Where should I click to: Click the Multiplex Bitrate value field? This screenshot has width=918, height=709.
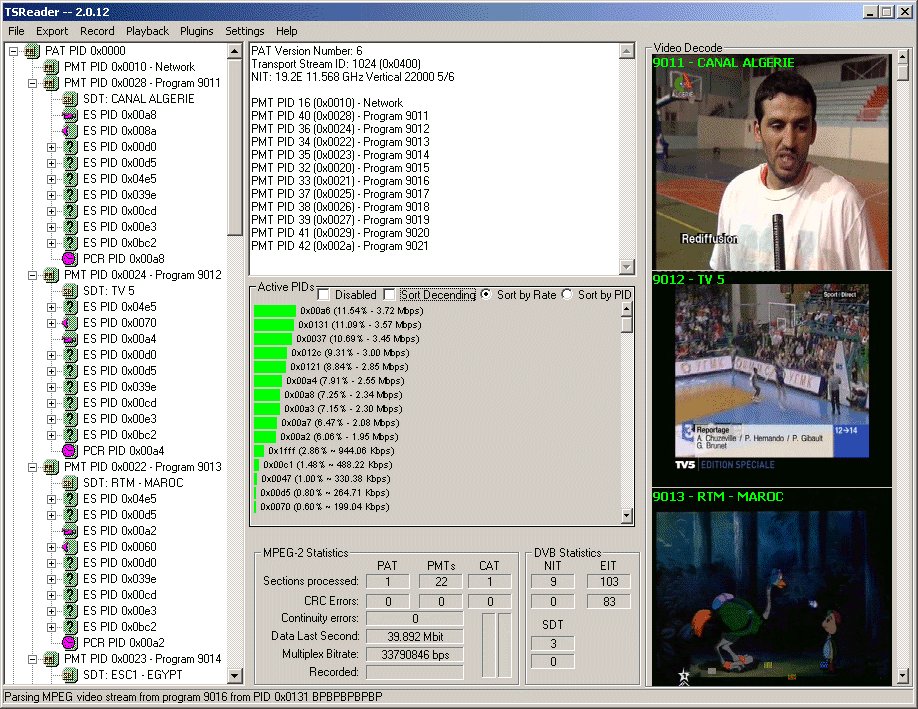click(415, 655)
